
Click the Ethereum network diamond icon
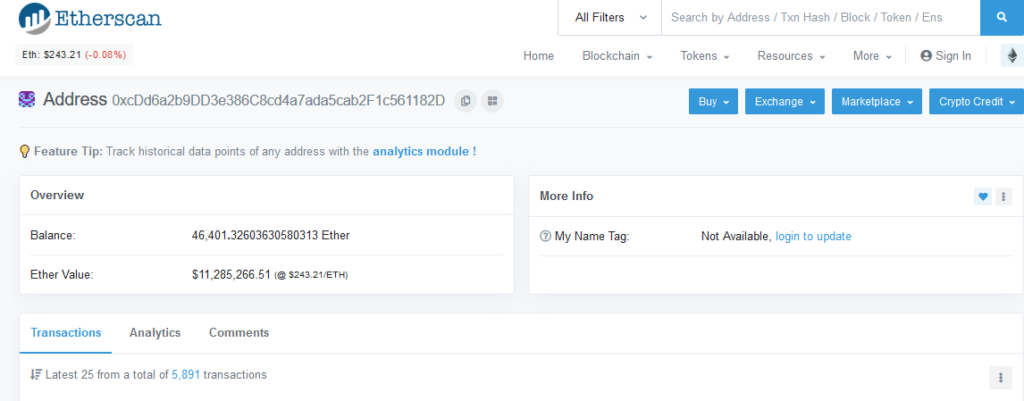pyautogui.click(x=1012, y=56)
